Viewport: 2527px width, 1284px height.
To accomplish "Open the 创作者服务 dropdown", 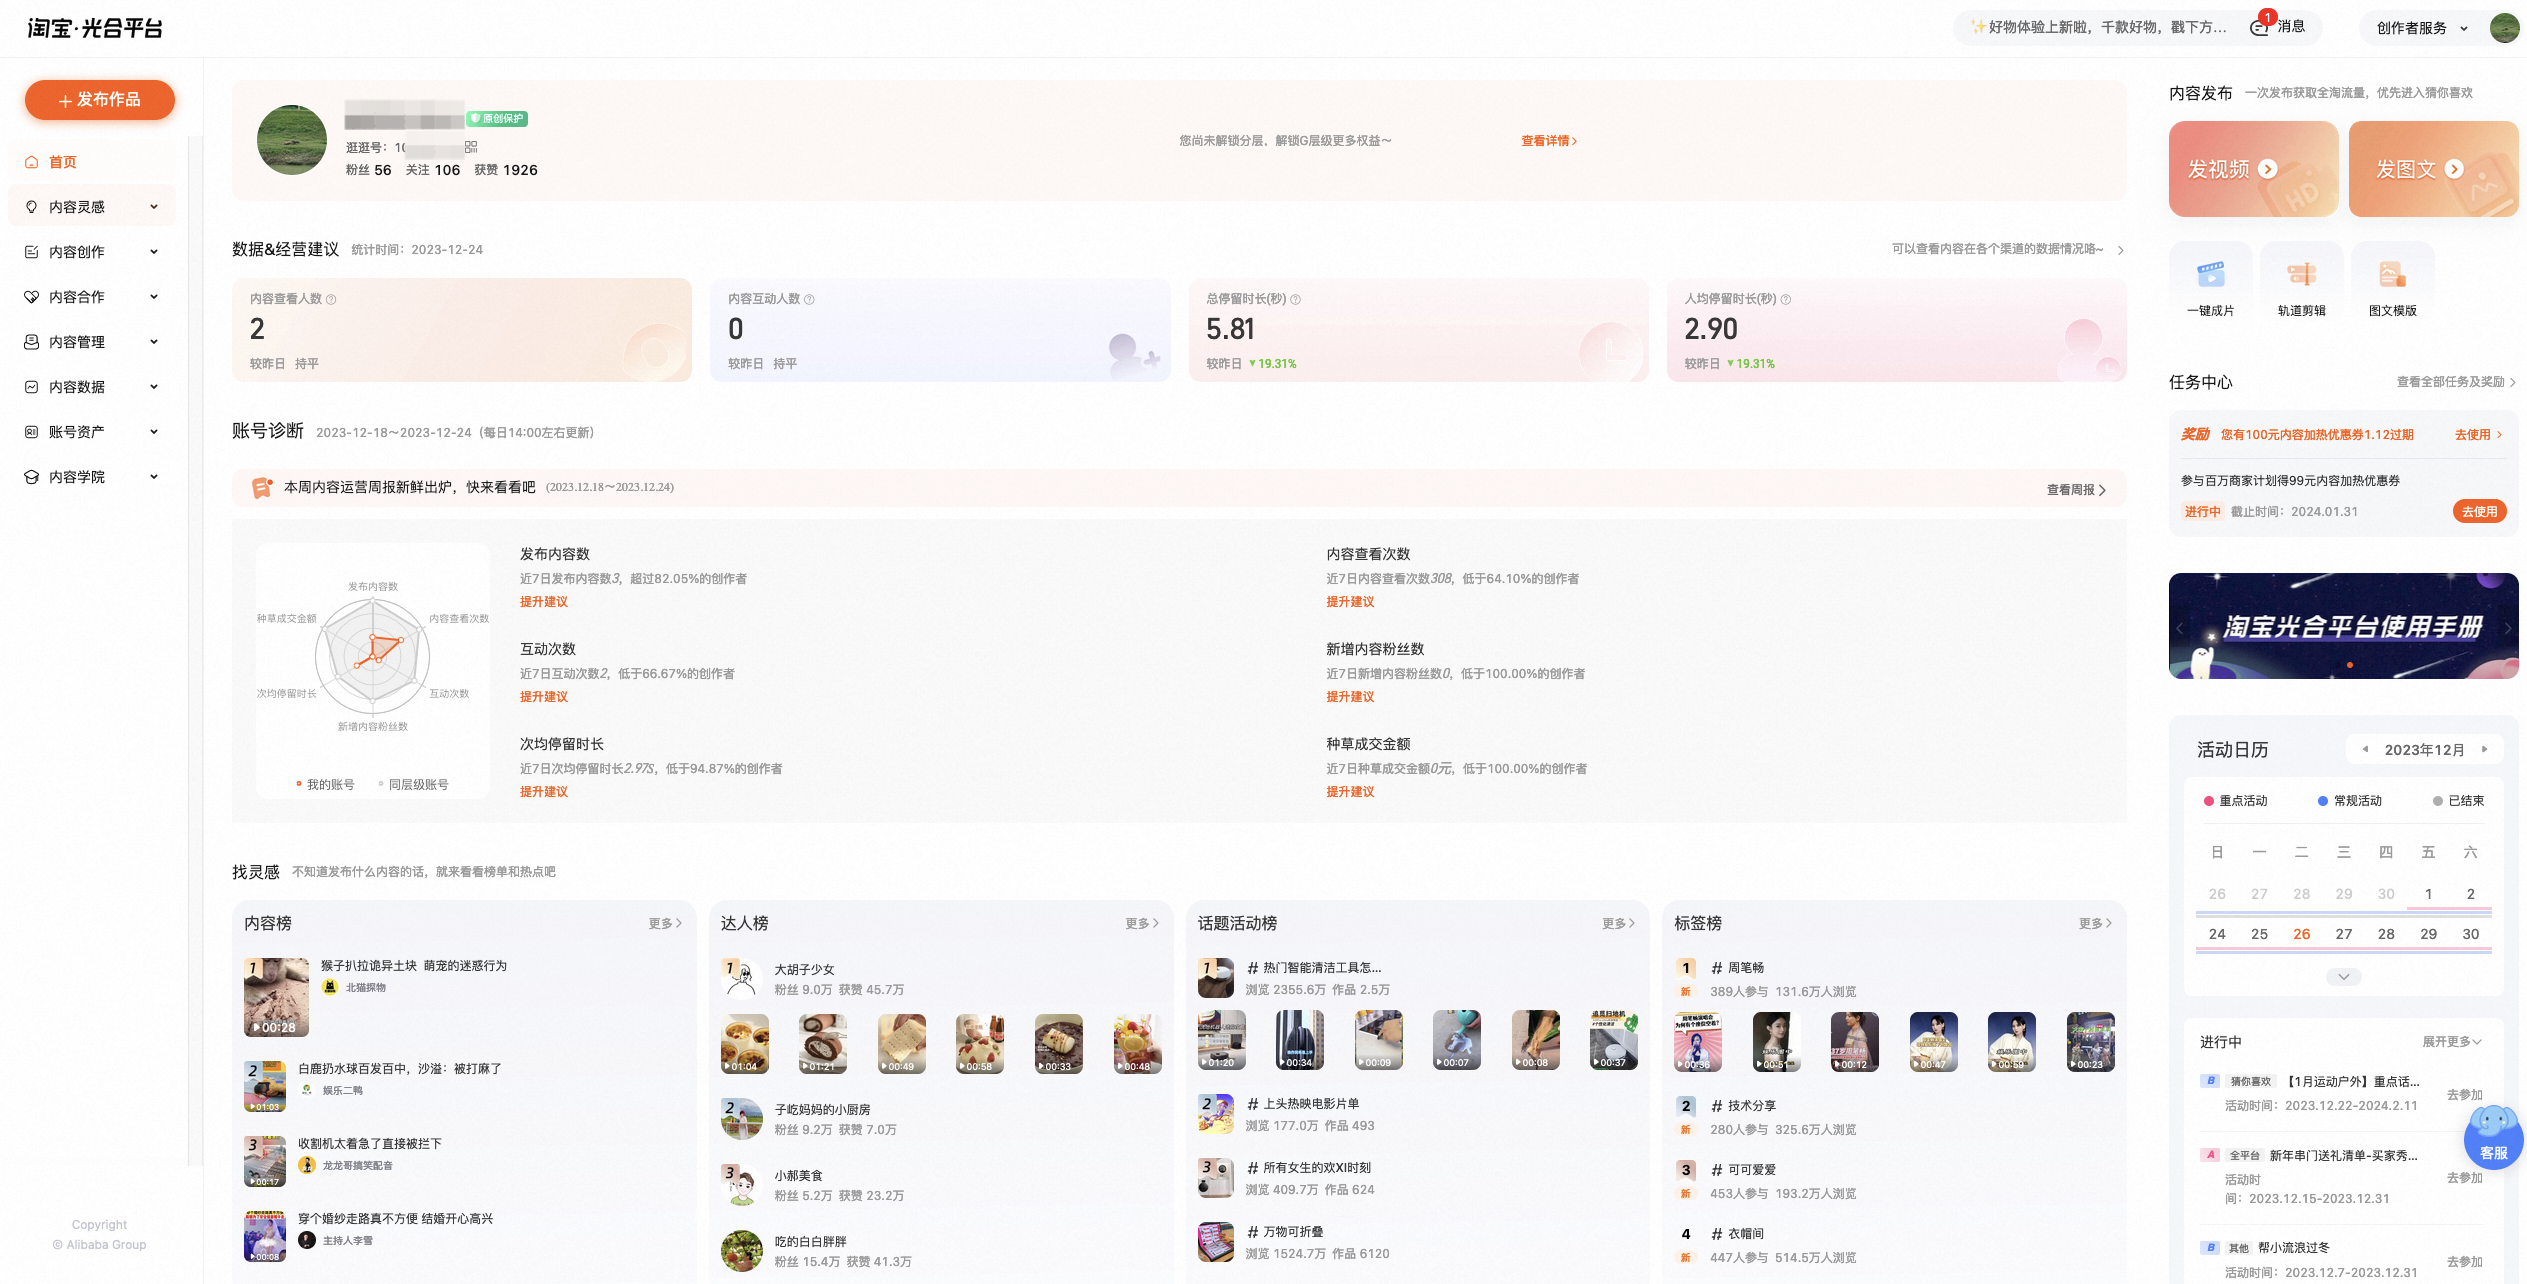I will click(x=2422, y=28).
